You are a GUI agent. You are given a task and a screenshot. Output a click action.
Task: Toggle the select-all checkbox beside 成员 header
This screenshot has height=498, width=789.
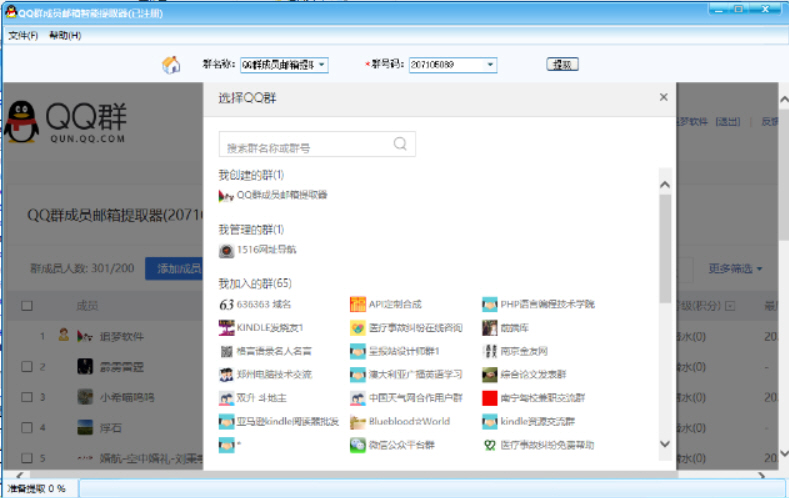coord(27,306)
